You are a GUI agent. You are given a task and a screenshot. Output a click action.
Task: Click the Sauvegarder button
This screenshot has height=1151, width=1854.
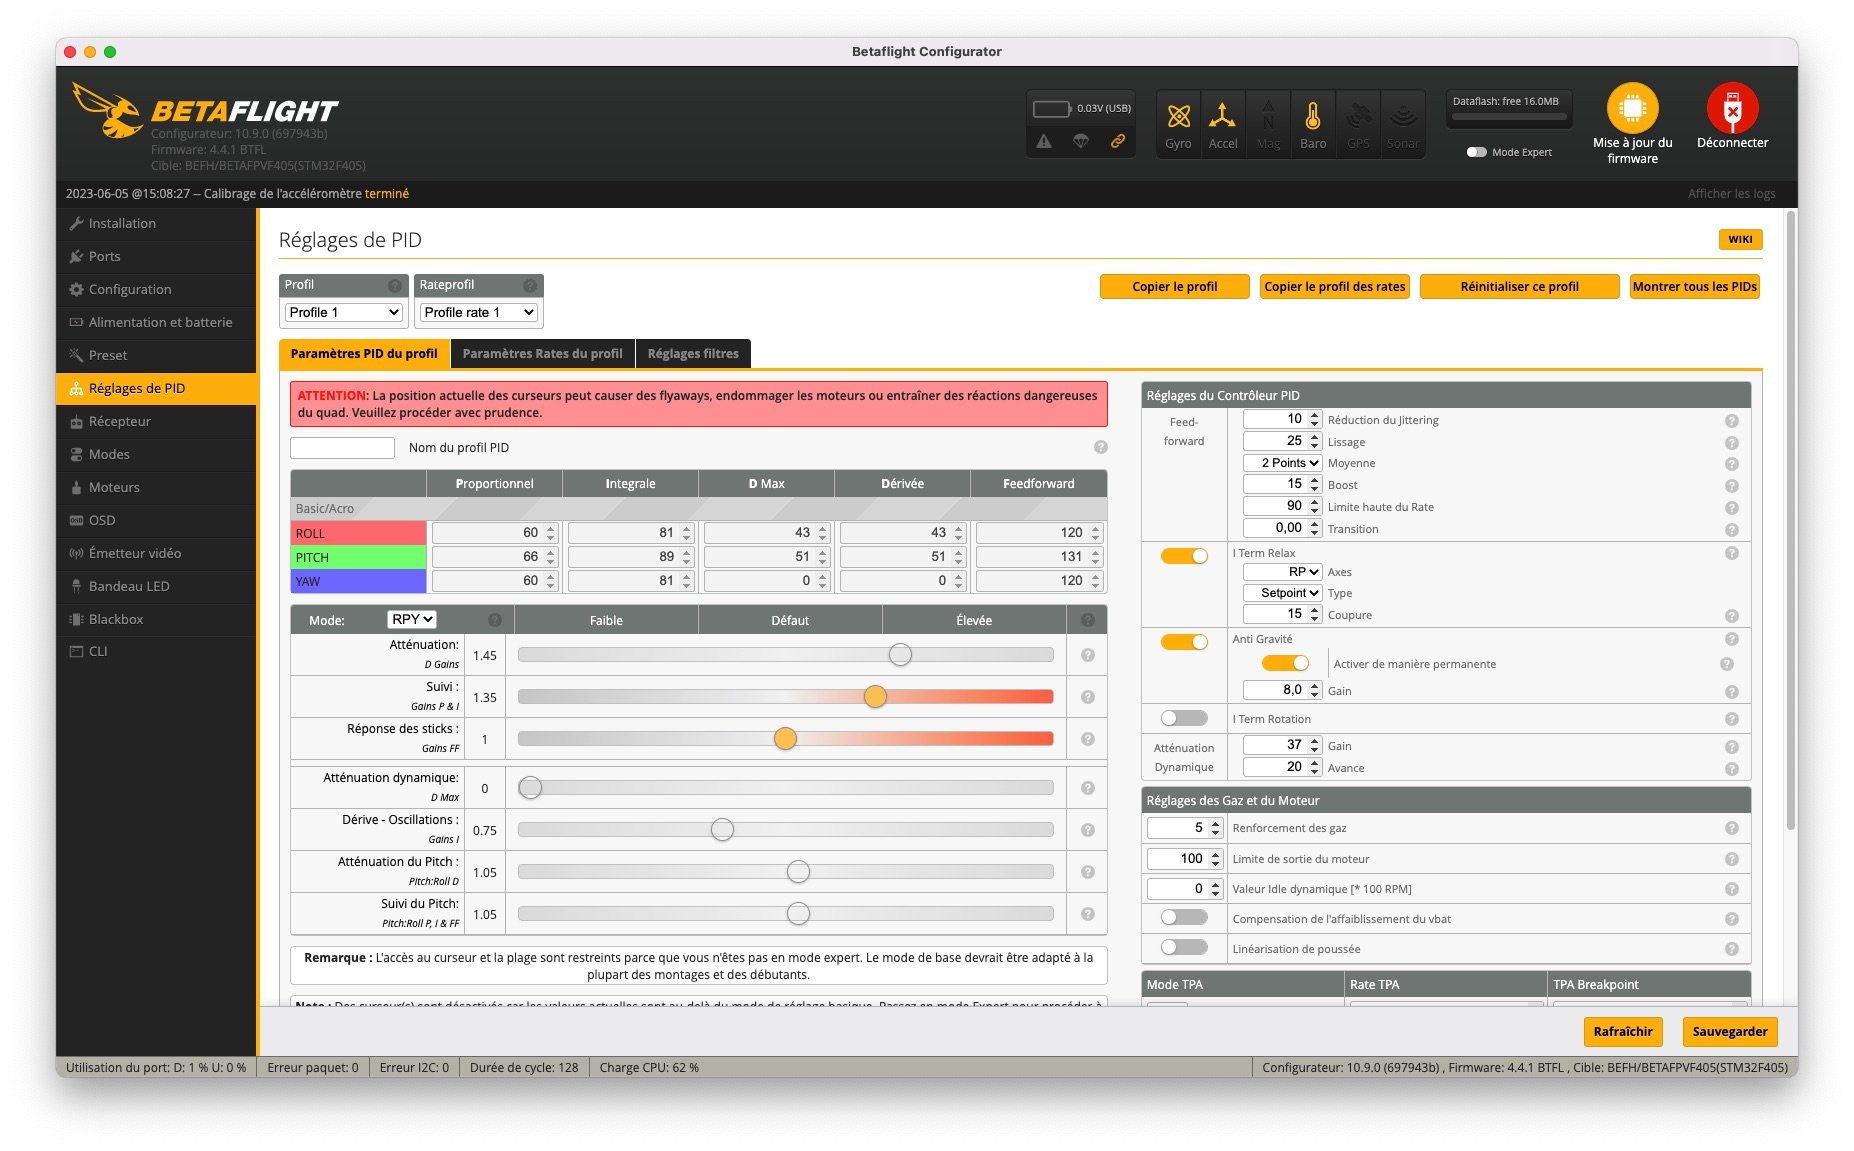[x=1730, y=1031]
